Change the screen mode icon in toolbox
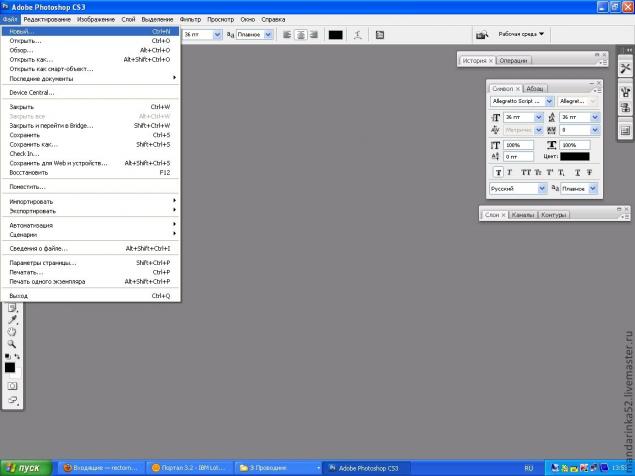Image resolution: width=635 pixels, height=476 pixels. pos(13,400)
